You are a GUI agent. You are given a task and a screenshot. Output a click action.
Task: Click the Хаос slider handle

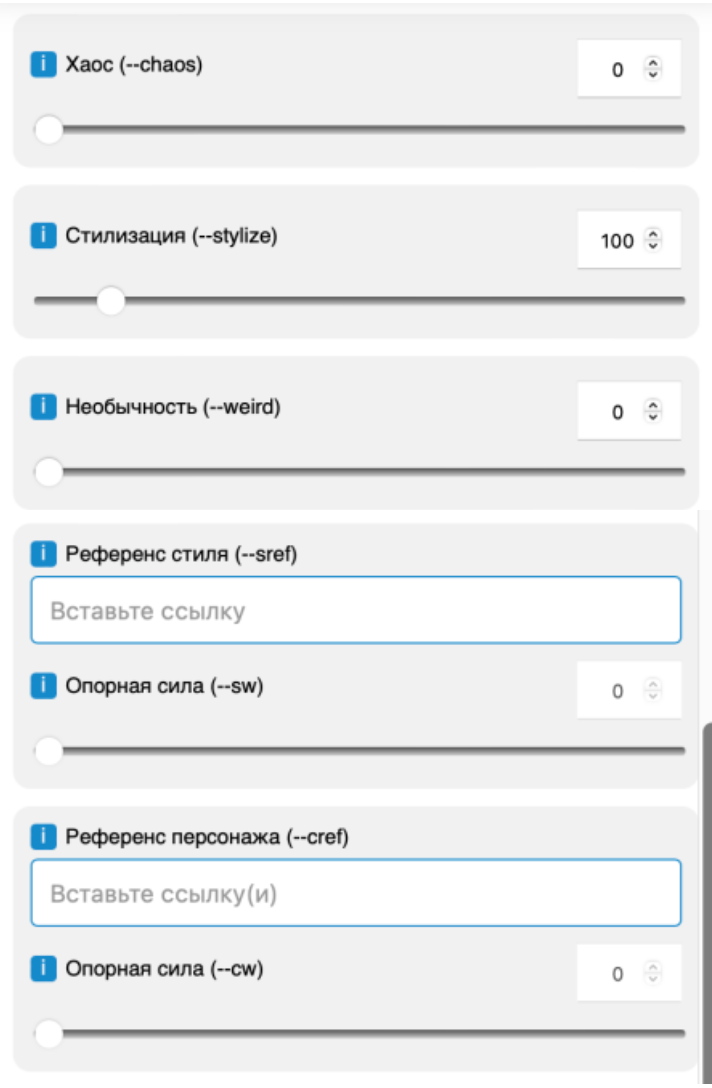pyautogui.click(x=48, y=130)
